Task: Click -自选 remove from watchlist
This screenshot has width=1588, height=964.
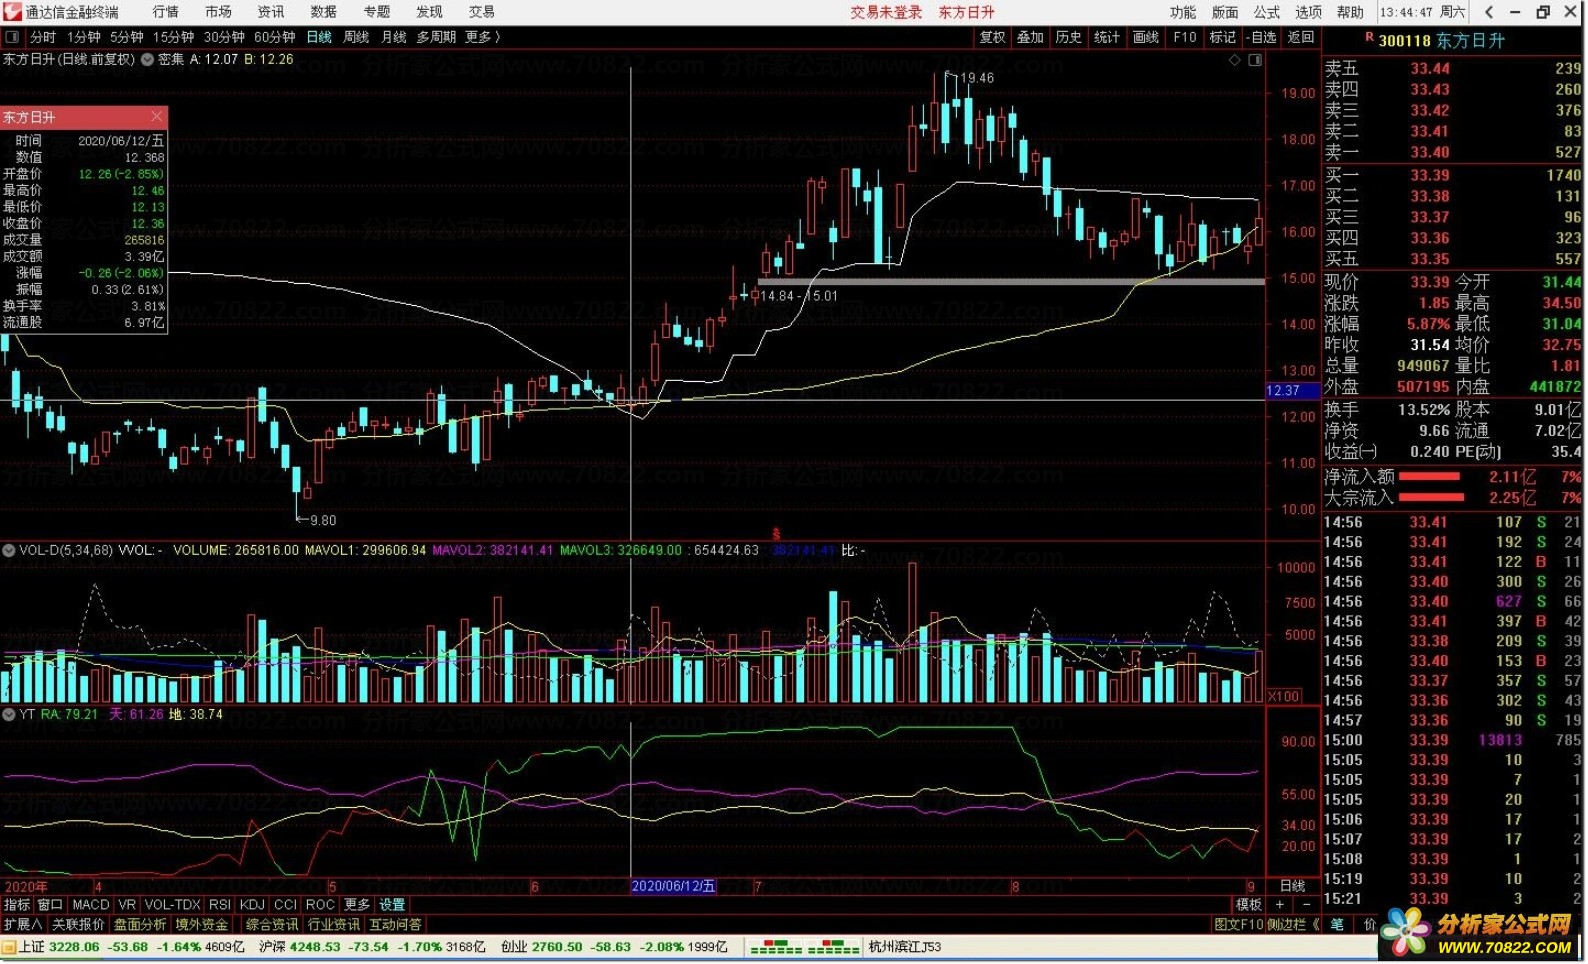Action: [1263, 37]
